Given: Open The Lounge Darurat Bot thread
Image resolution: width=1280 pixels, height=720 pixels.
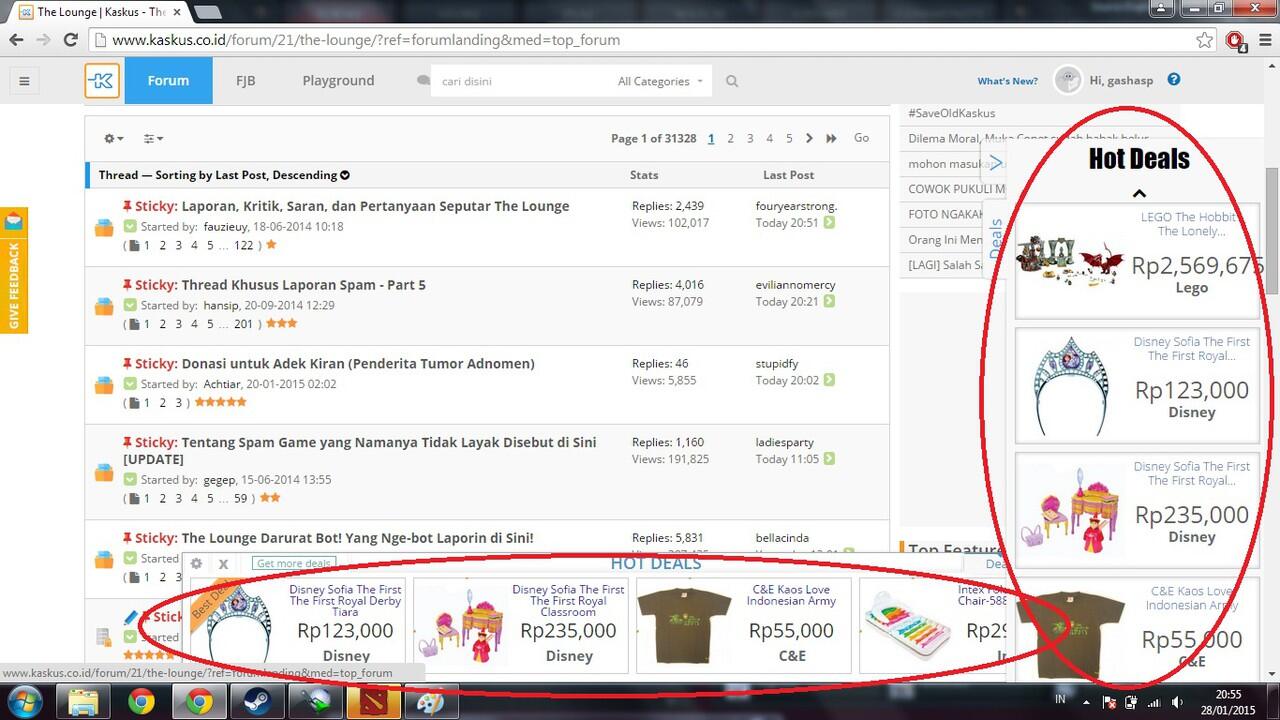Looking at the screenshot, I should pos(357,538).
